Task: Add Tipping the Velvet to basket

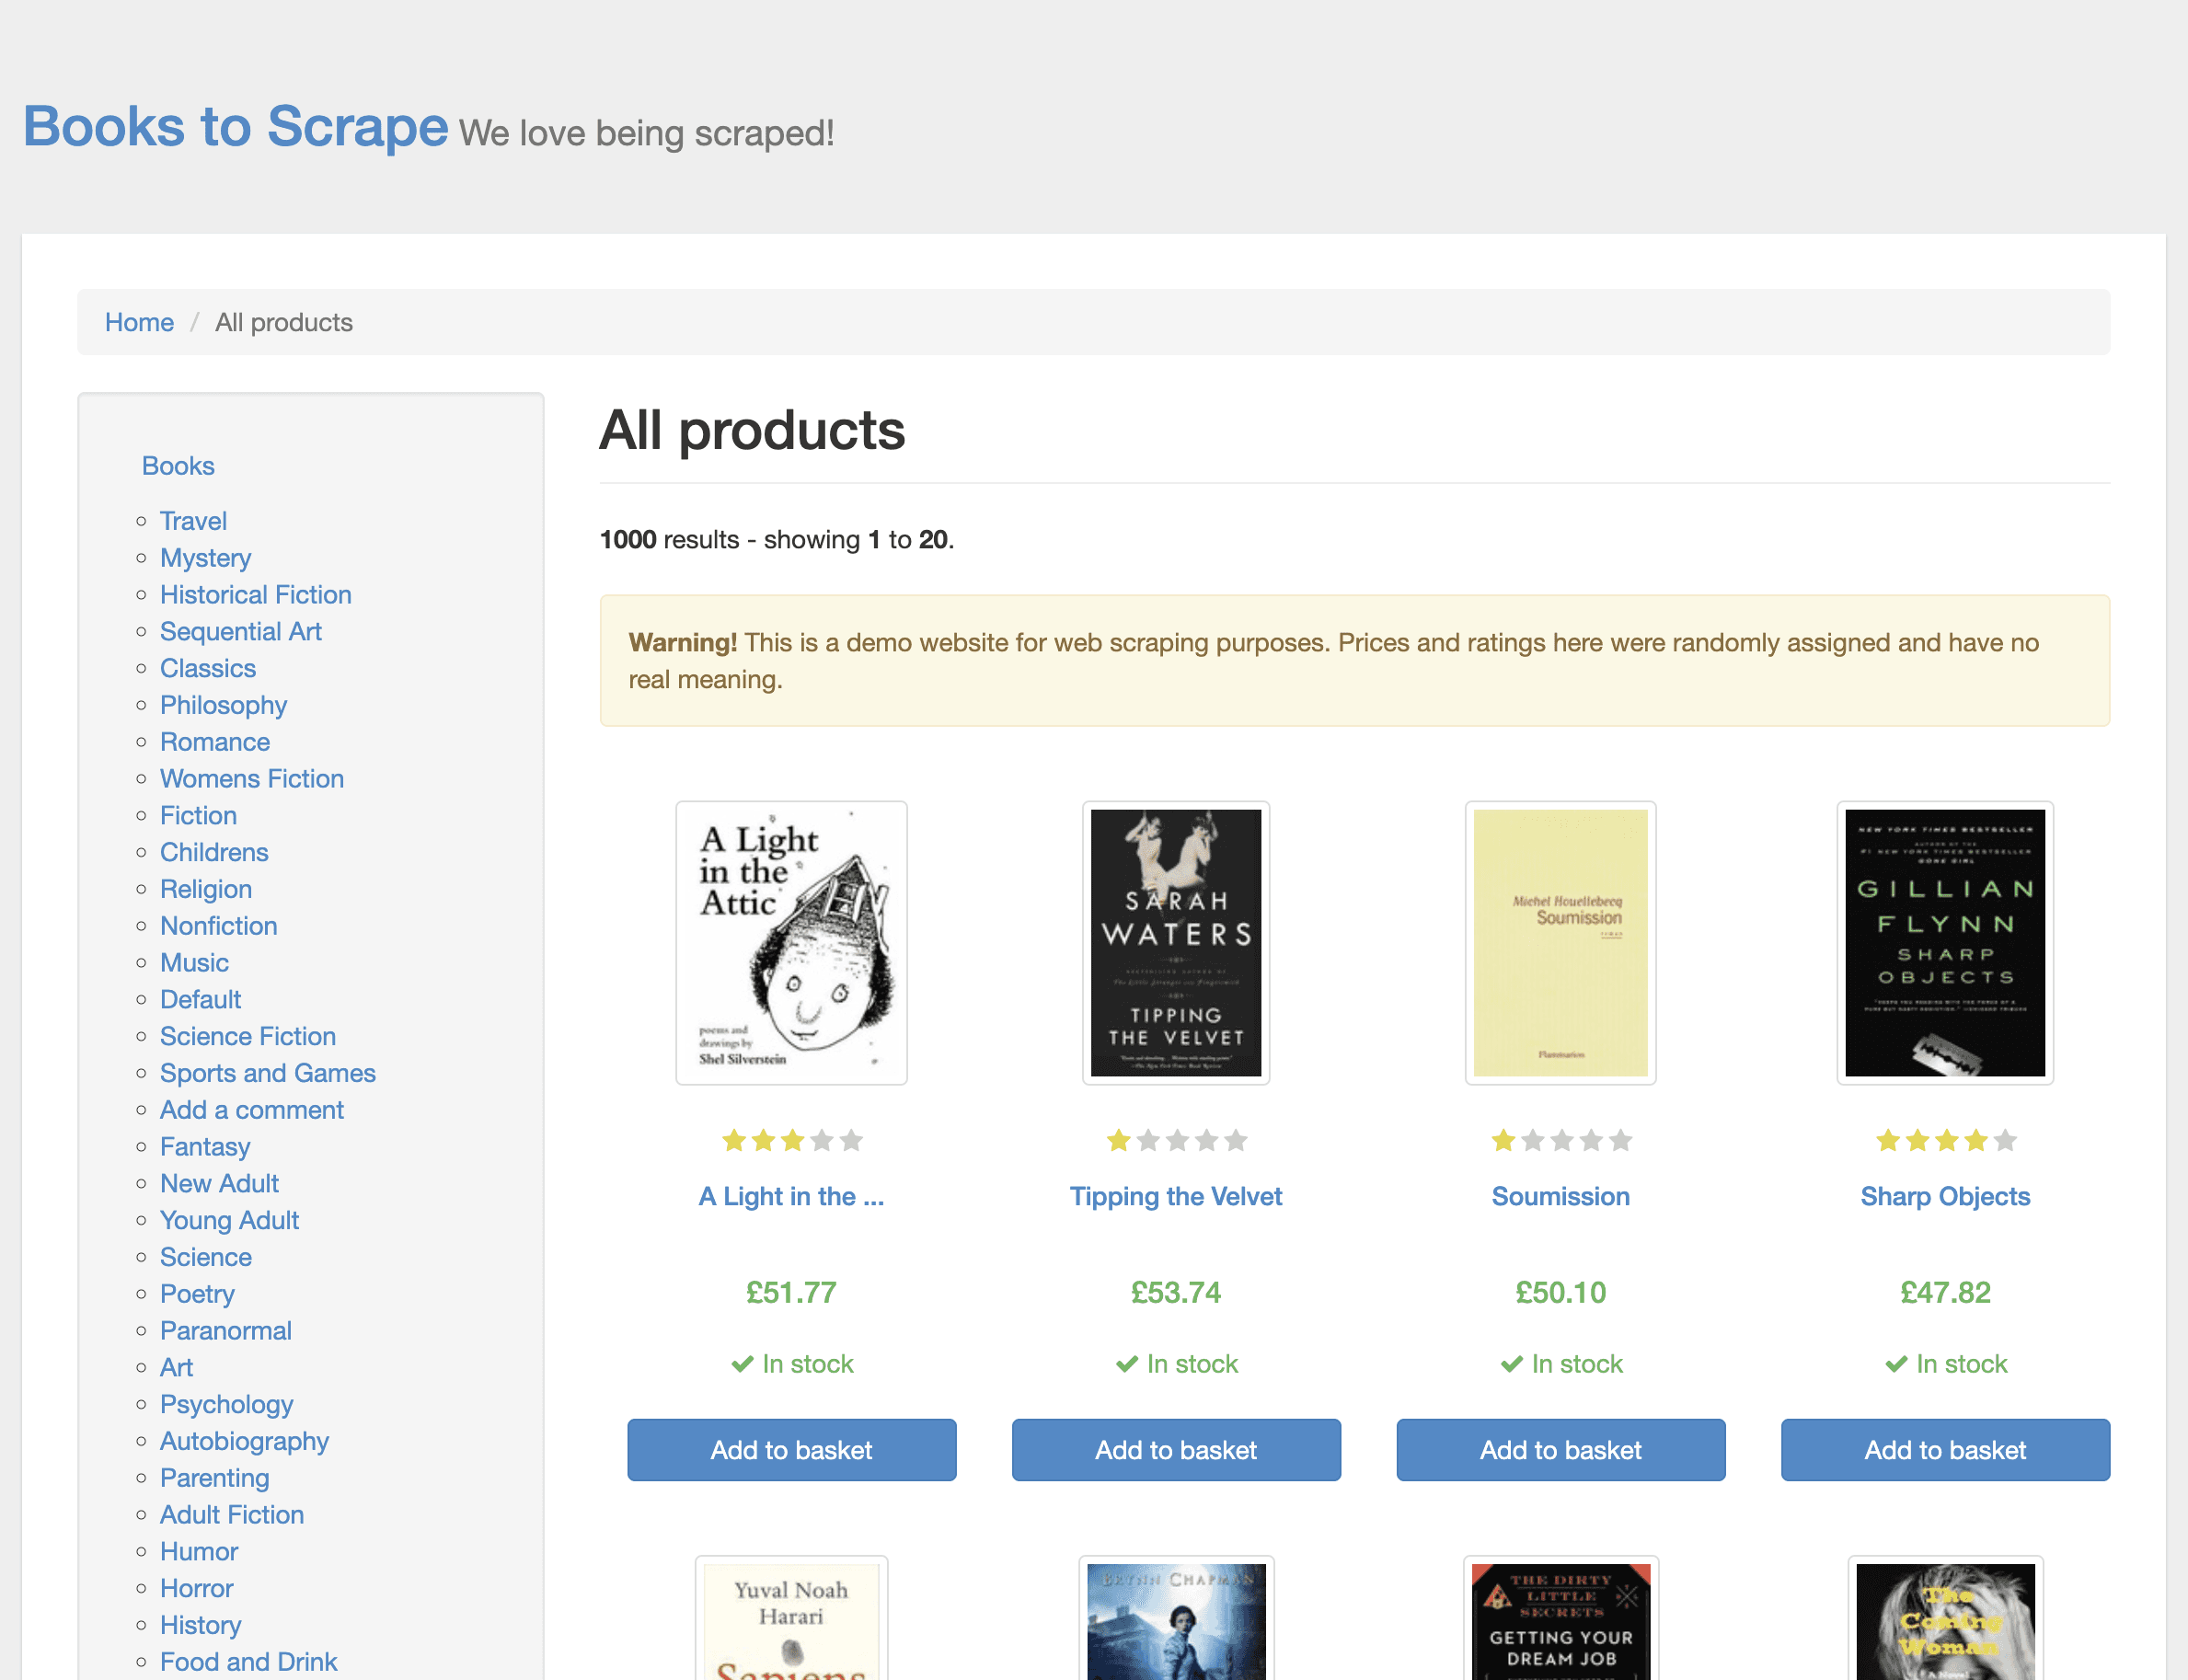Action: pos(1175,1449)
